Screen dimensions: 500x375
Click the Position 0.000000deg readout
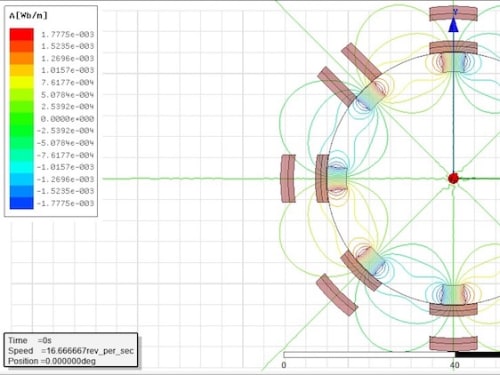[52, 361]
